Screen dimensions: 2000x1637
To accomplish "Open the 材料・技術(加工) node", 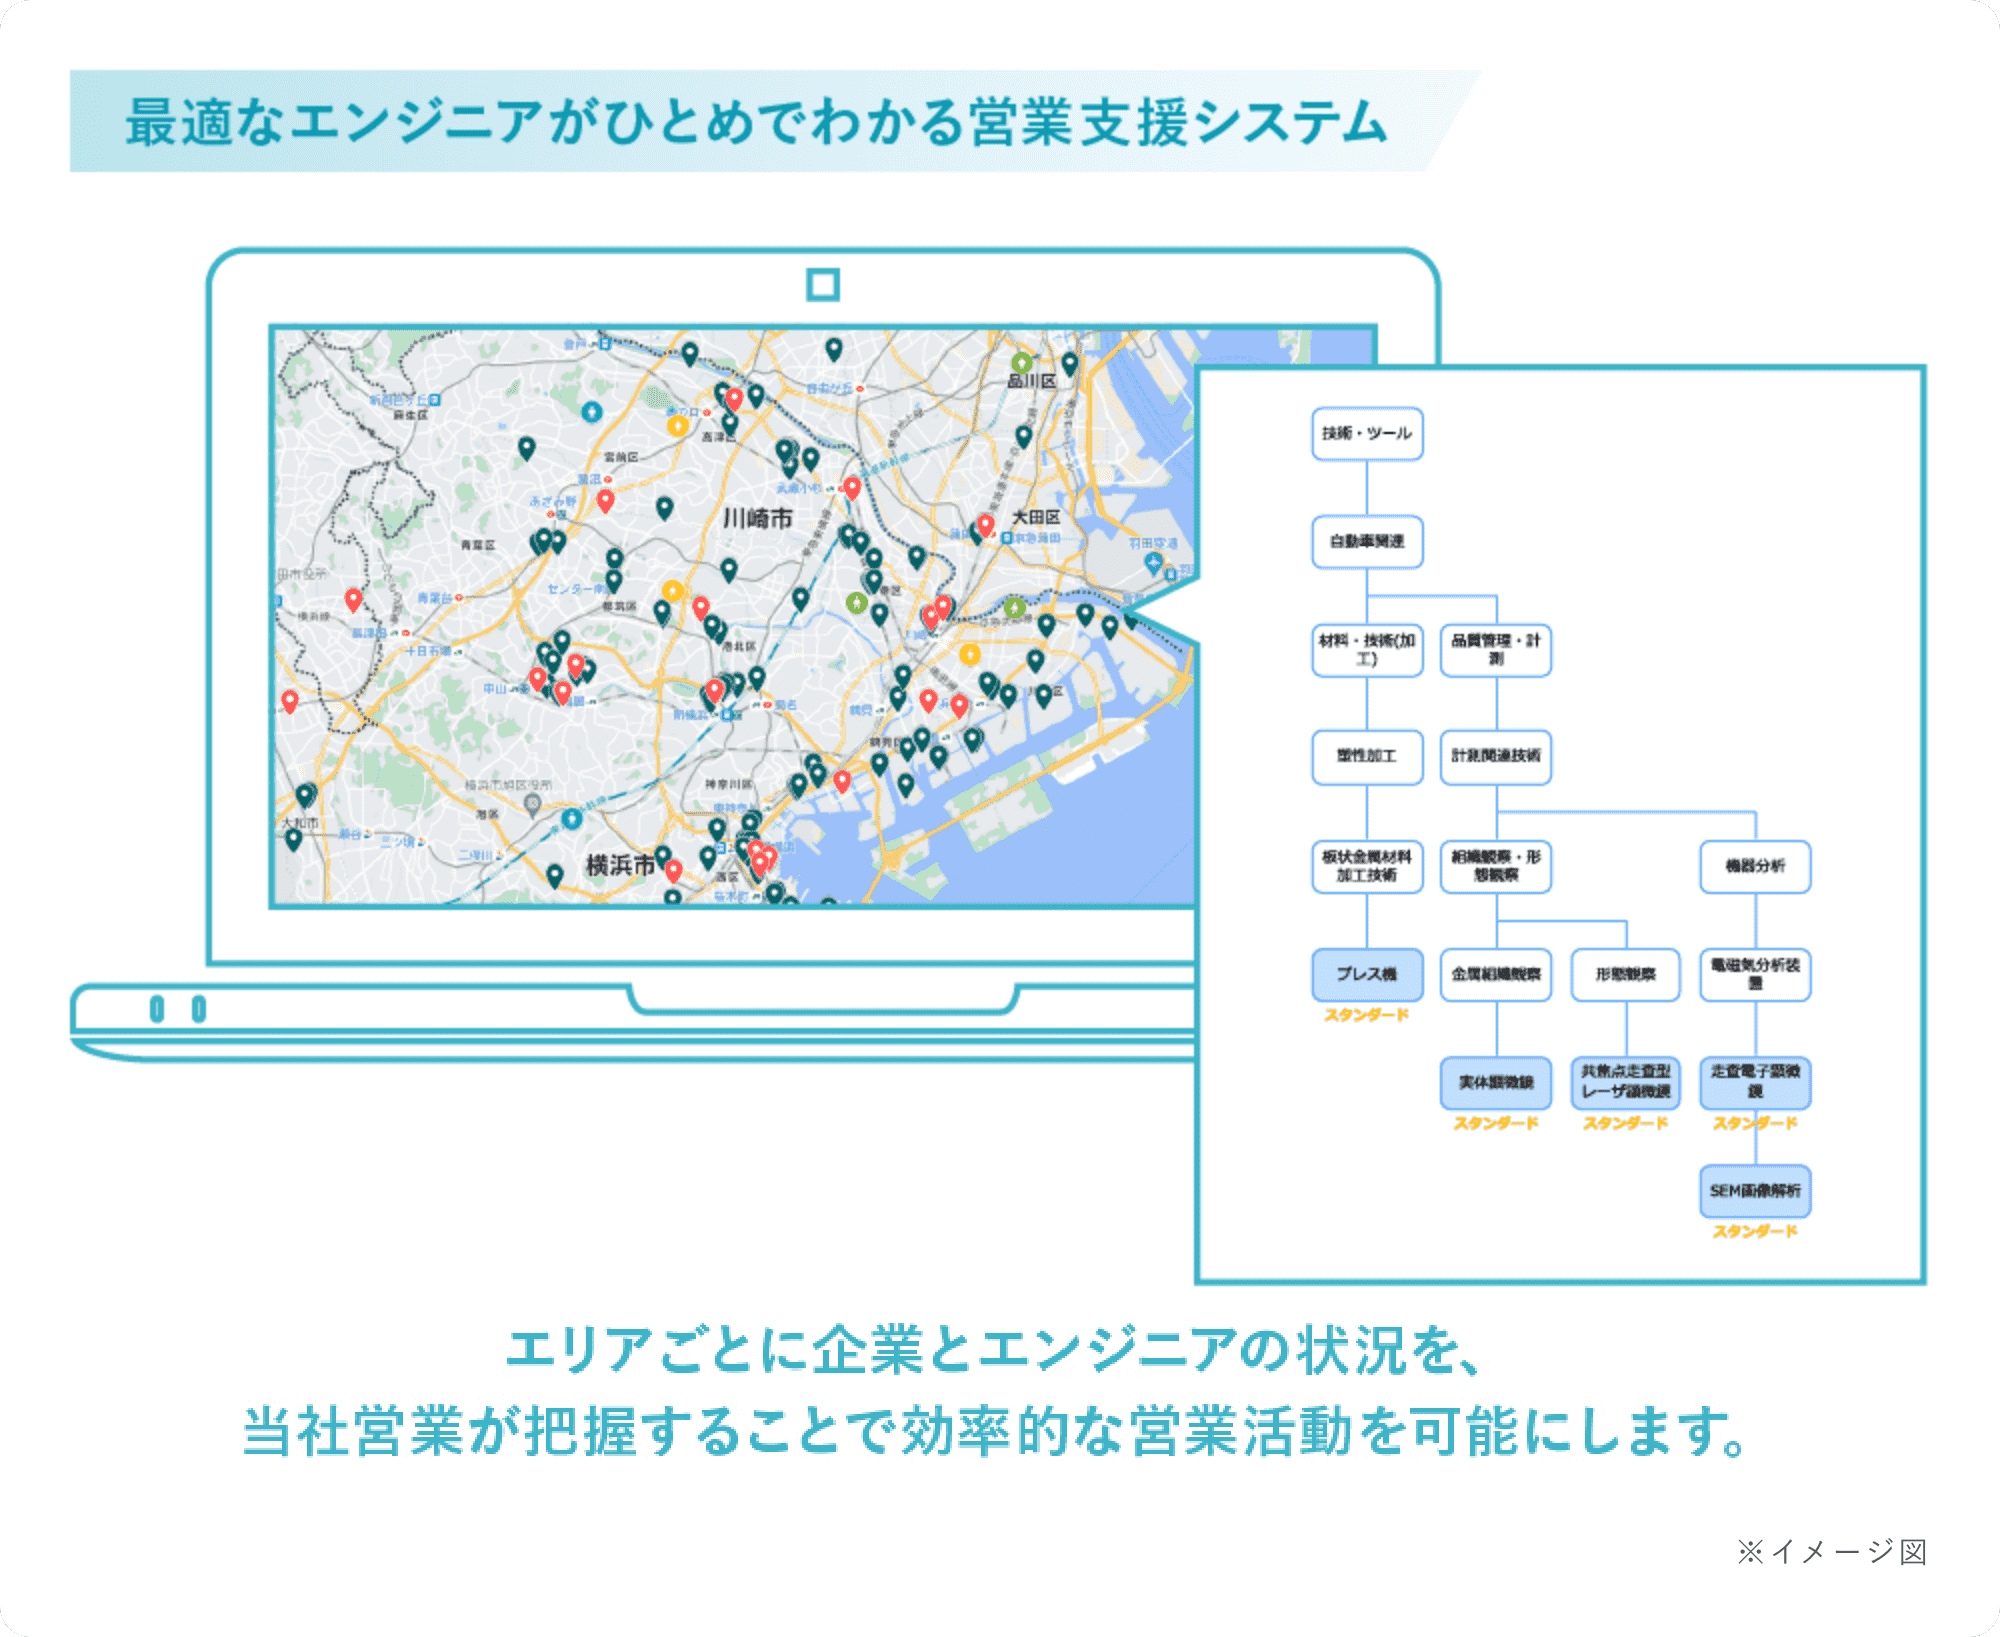I will click(x=1366, y=650).
